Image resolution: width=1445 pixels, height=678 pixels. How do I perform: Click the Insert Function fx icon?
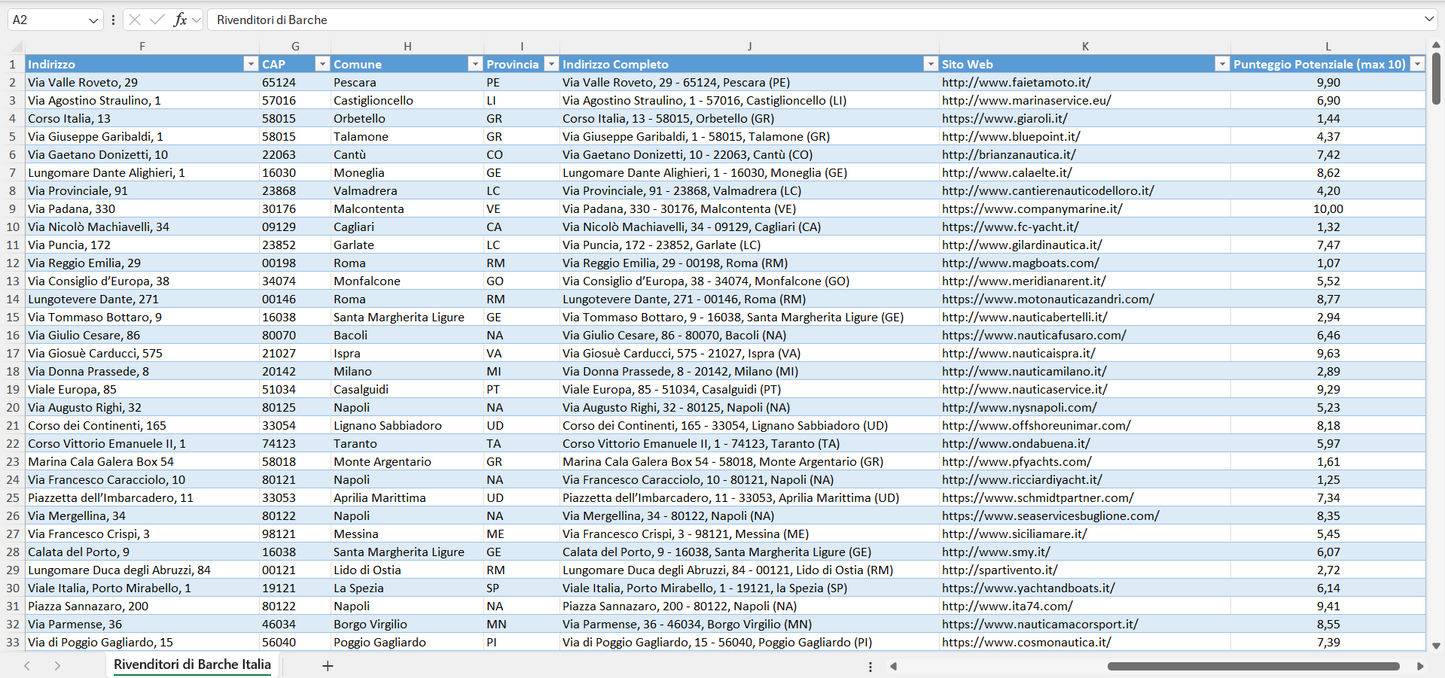tap(180, 20)
